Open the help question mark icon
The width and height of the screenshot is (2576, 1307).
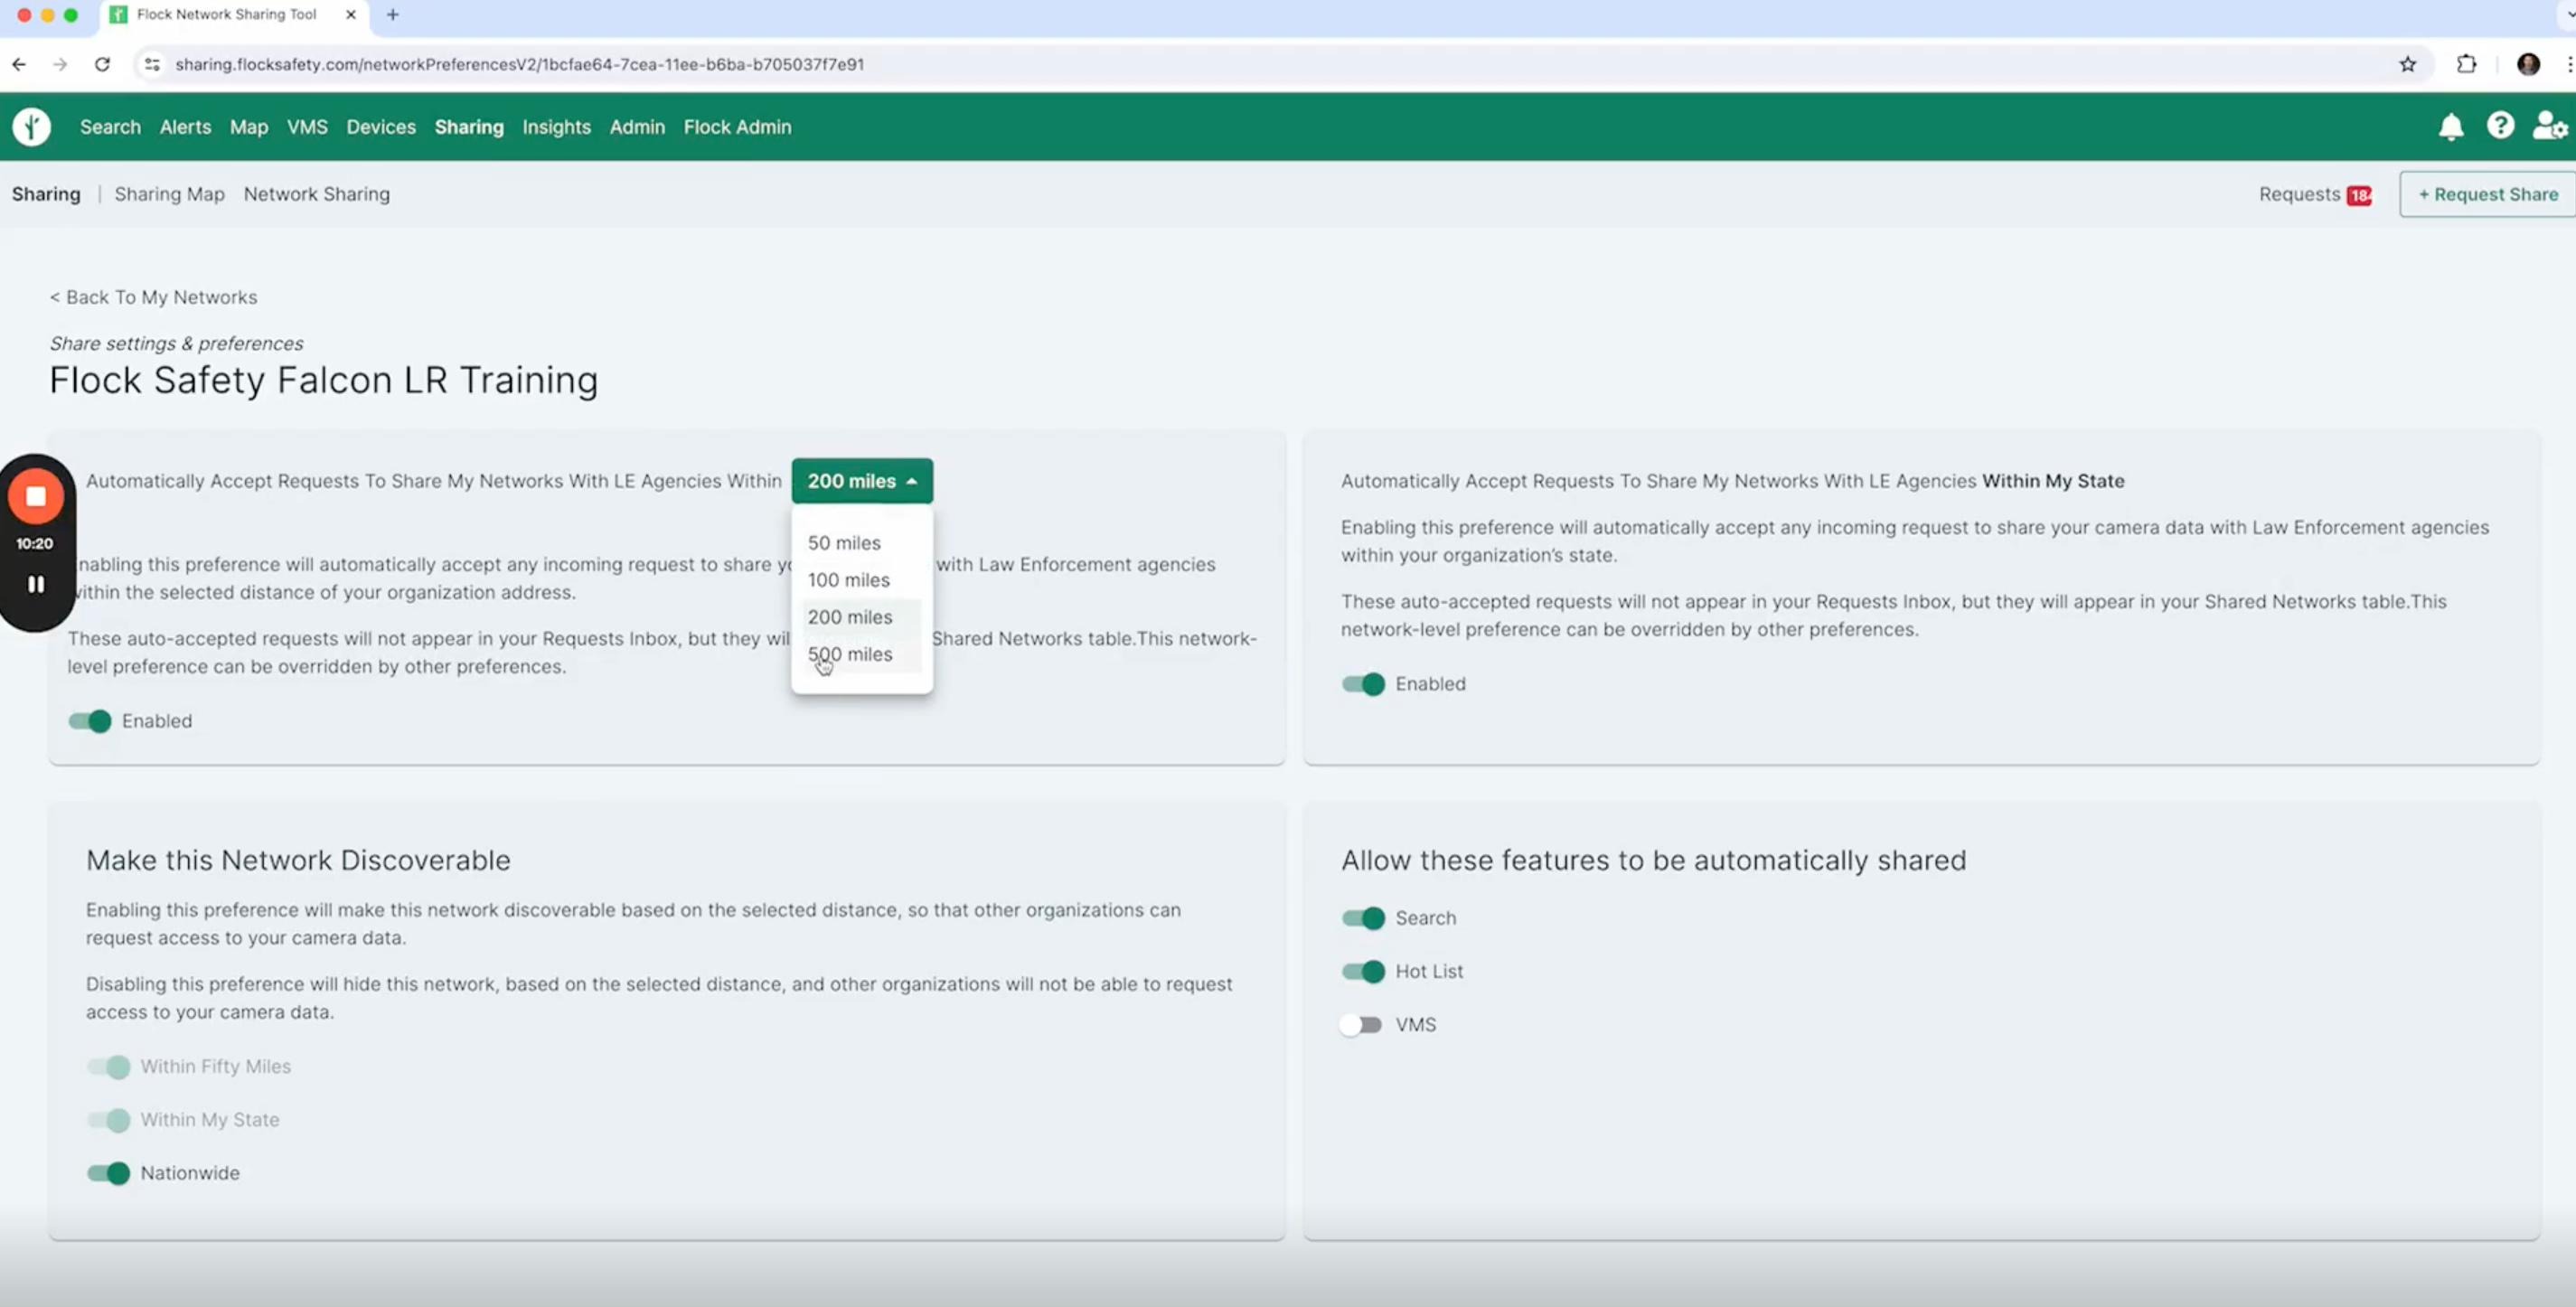tap(2500, 126)
